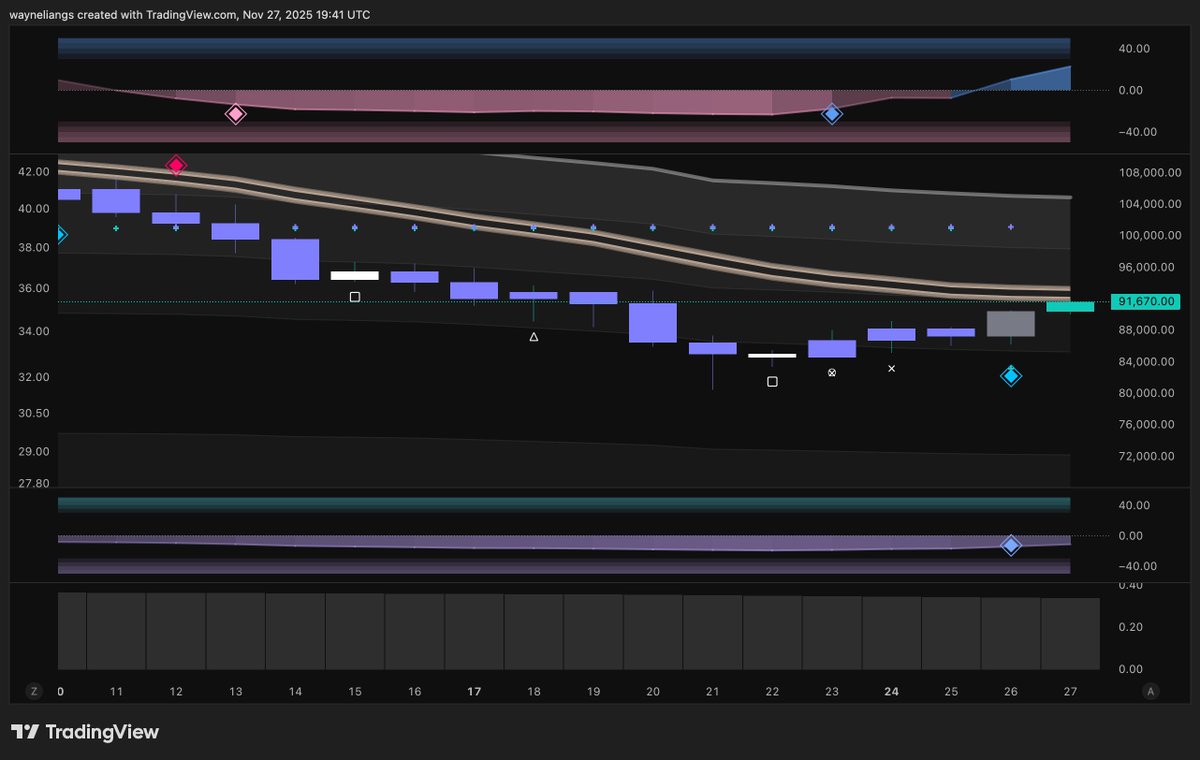The height and width of the screenshot is (760, 1200).
Task: Click the white square marker under the 22 candle
Action: 772,381
